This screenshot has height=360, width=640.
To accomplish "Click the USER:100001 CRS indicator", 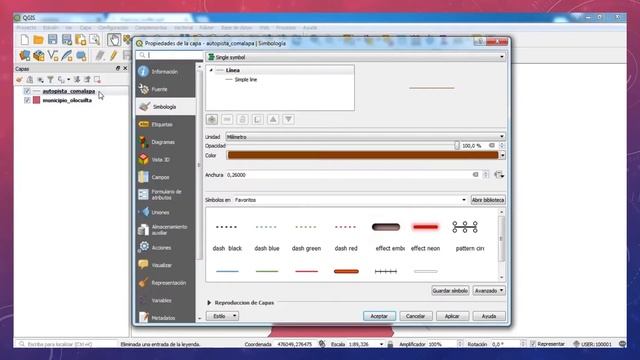I will (x=593, y=344).
